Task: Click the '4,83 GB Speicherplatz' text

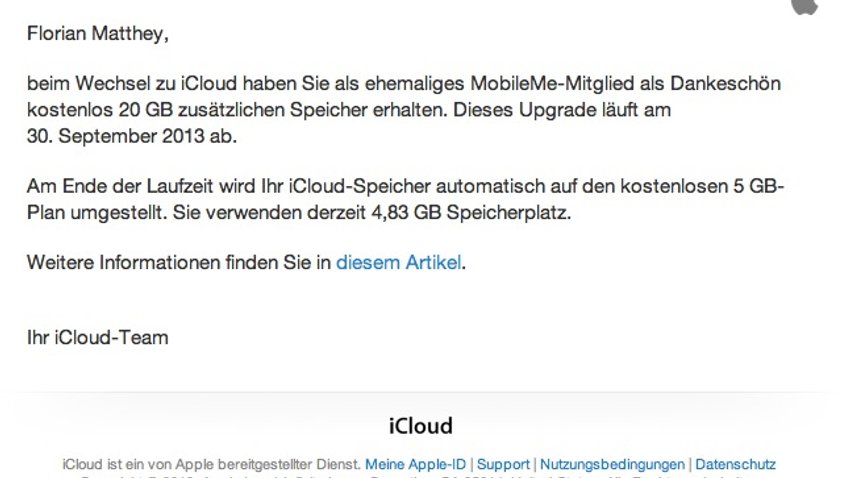Action: click(471, 212)
